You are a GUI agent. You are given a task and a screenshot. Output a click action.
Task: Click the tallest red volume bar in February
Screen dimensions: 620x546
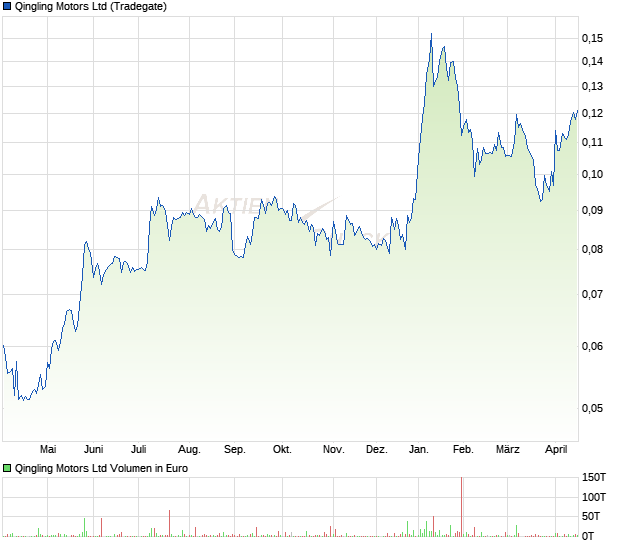tap(461, 507)
